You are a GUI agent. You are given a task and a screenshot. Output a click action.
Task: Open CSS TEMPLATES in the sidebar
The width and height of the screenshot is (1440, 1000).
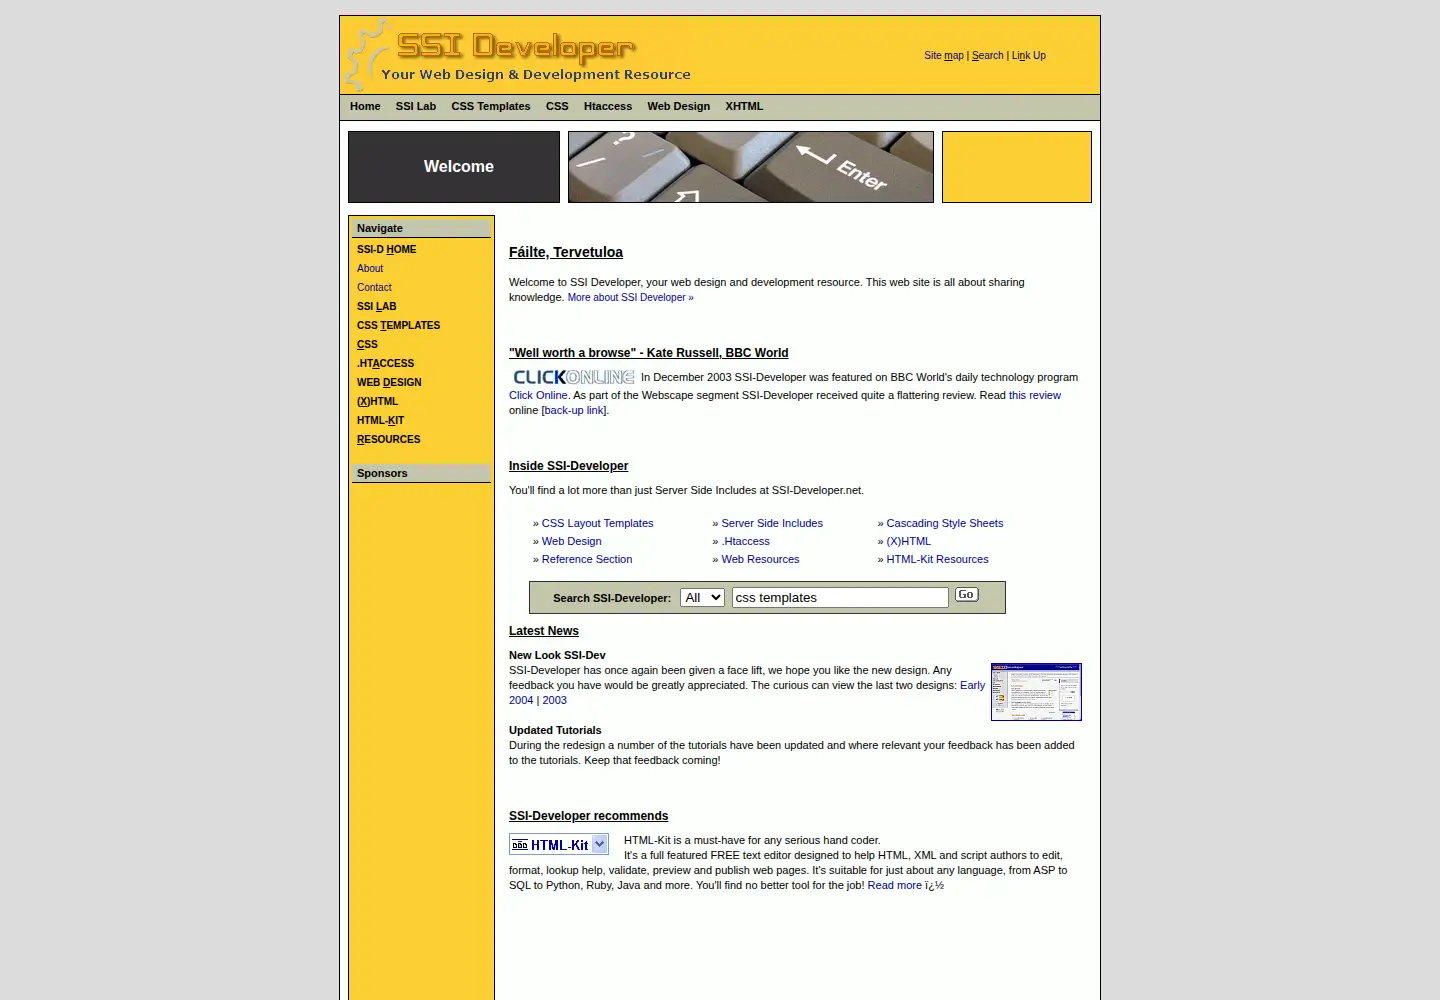click(x=399, y=326)
